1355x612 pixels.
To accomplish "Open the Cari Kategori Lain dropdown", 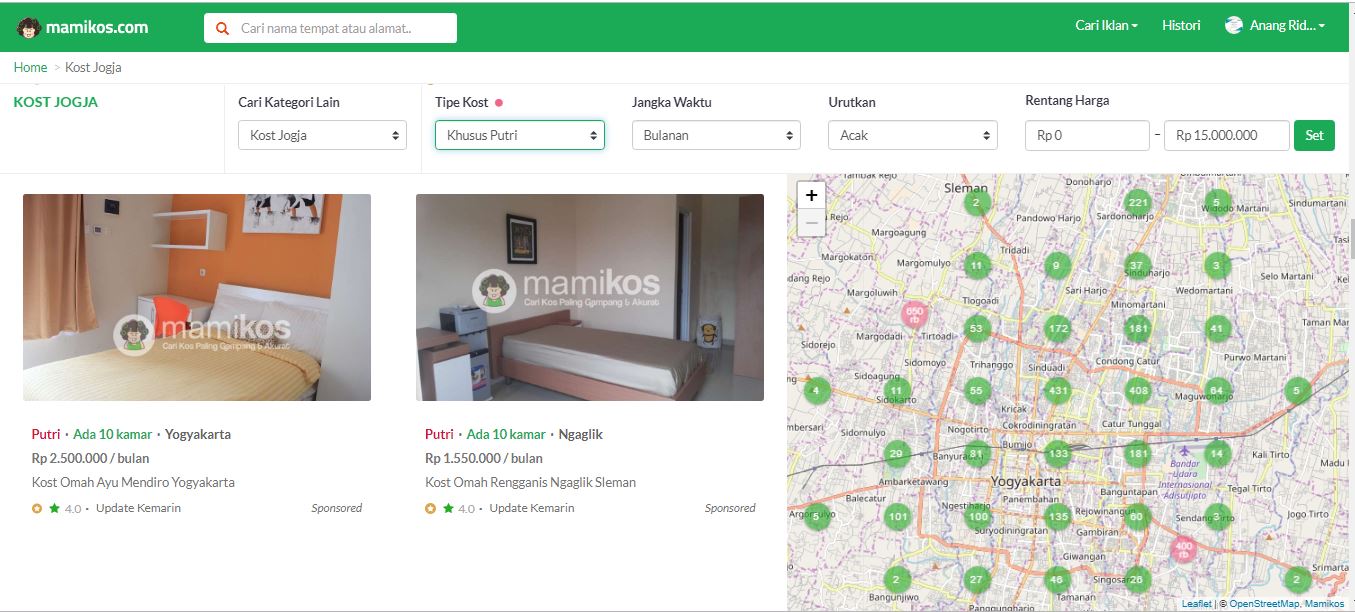I will point(322,135).
